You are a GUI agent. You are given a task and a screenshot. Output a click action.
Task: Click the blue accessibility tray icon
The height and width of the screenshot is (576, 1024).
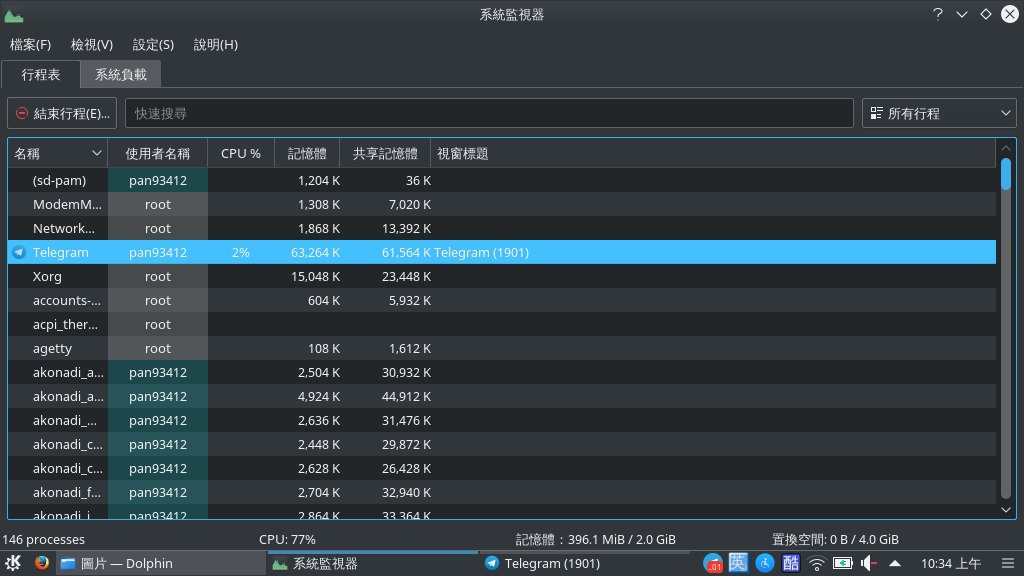point(765,563)
